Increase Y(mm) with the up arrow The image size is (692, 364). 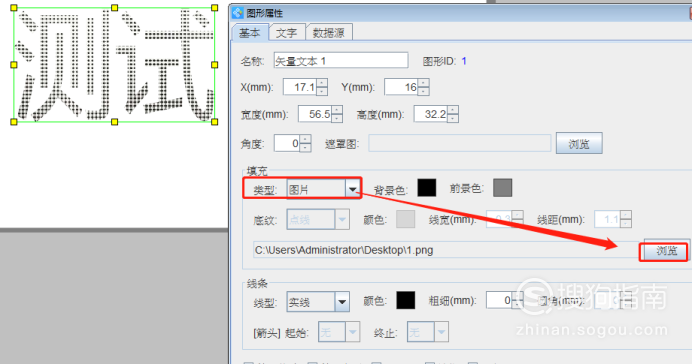click(423, 83)
